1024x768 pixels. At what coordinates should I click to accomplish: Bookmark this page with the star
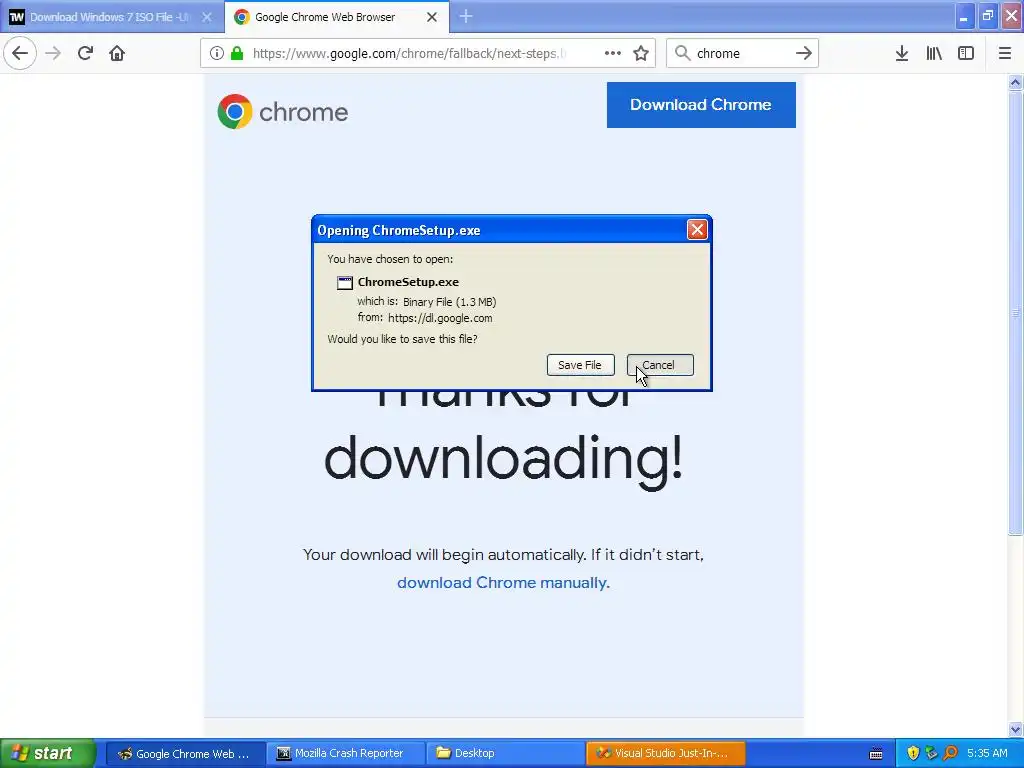(x=641, y=53)
